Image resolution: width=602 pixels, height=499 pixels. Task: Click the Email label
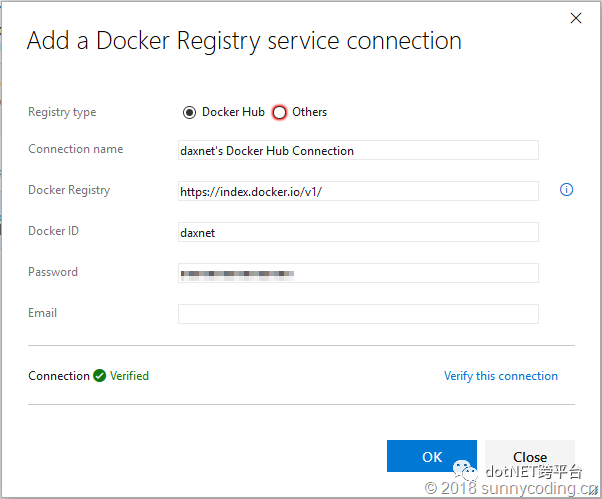43,313
